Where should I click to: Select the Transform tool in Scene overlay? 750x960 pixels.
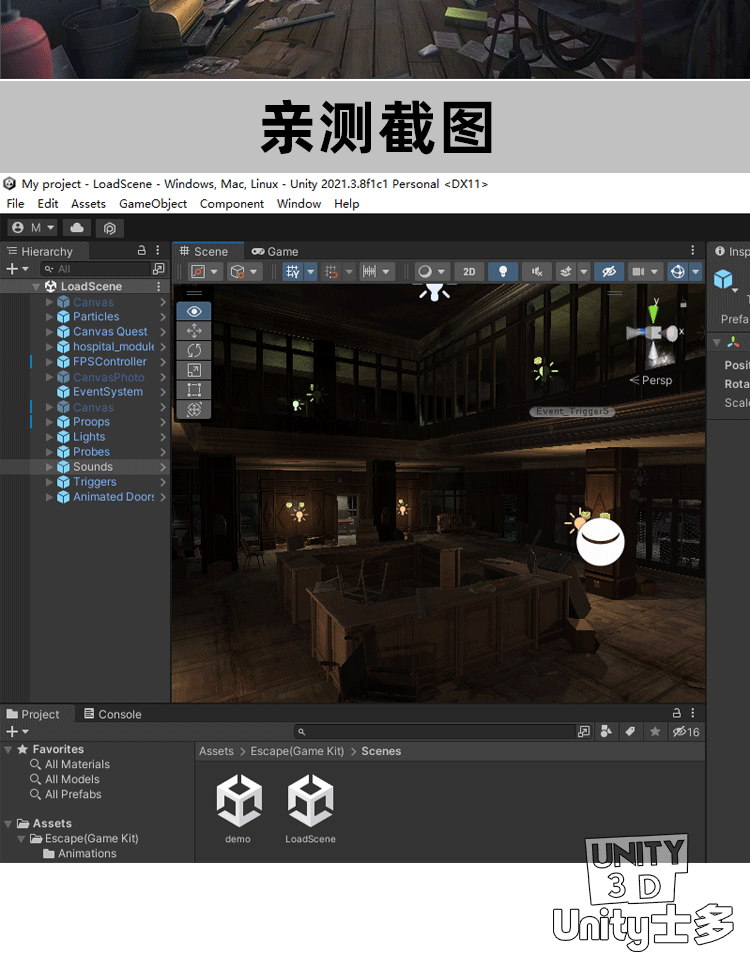point(194,409)
